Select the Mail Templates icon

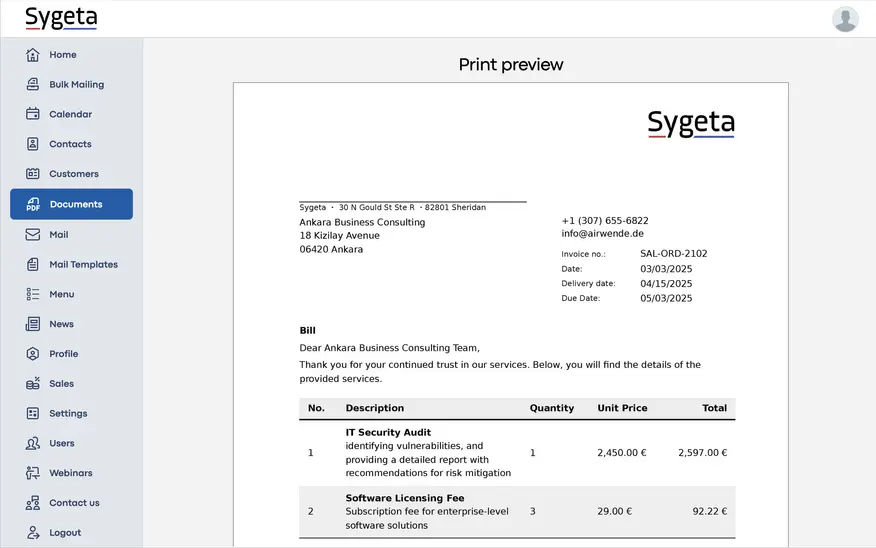coord(33,264)
